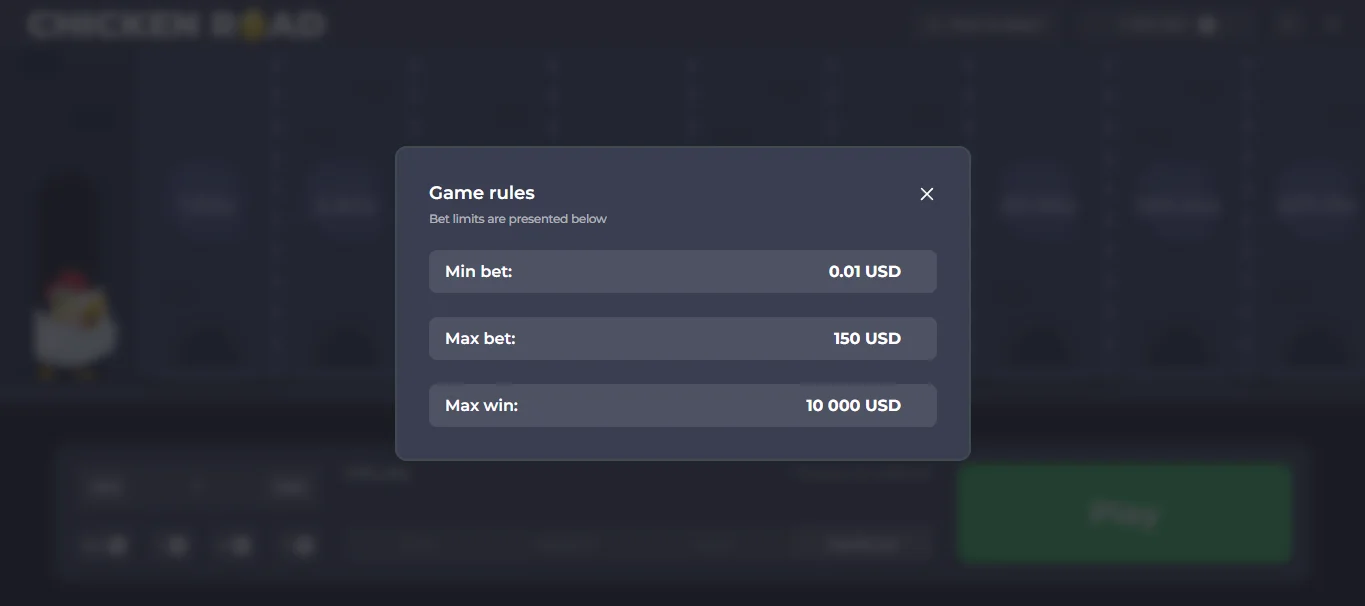The height and width of the screenshot is (606, 1365).
Task: Click the blurred MIN bet button
Action: [104, 487]
